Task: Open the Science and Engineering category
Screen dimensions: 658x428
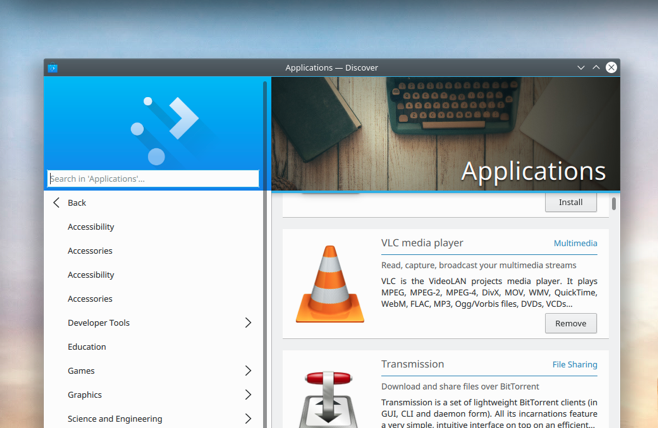Action: point(115,419)
